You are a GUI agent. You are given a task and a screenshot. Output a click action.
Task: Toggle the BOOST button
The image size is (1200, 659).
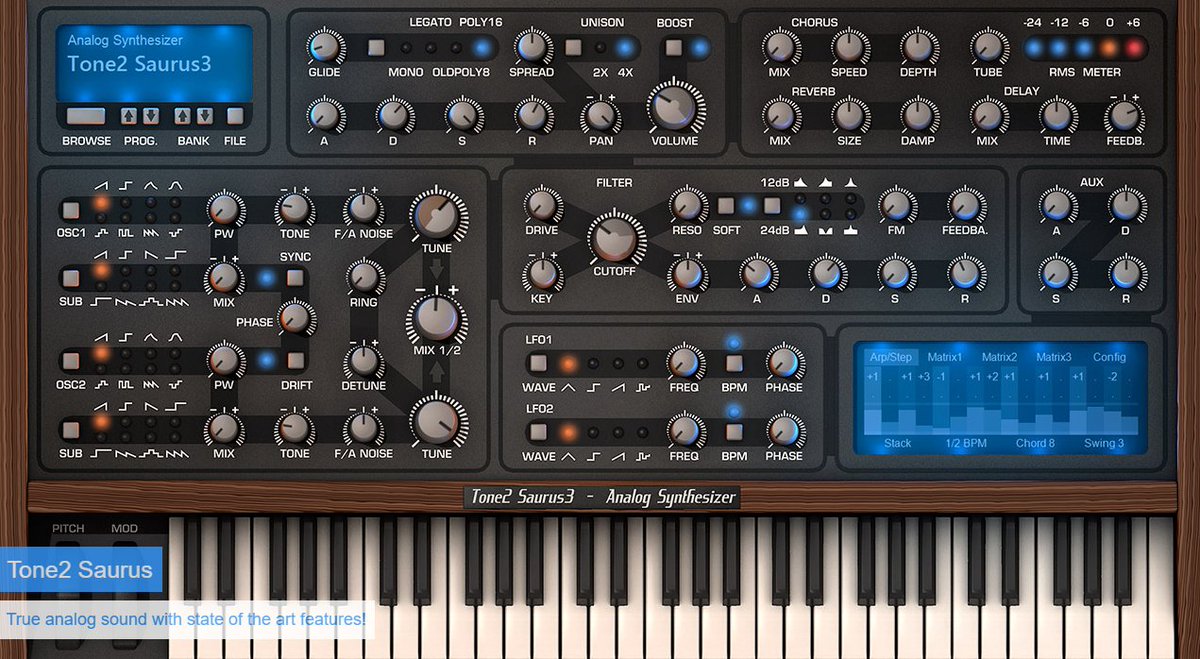(x=674, y=47)
